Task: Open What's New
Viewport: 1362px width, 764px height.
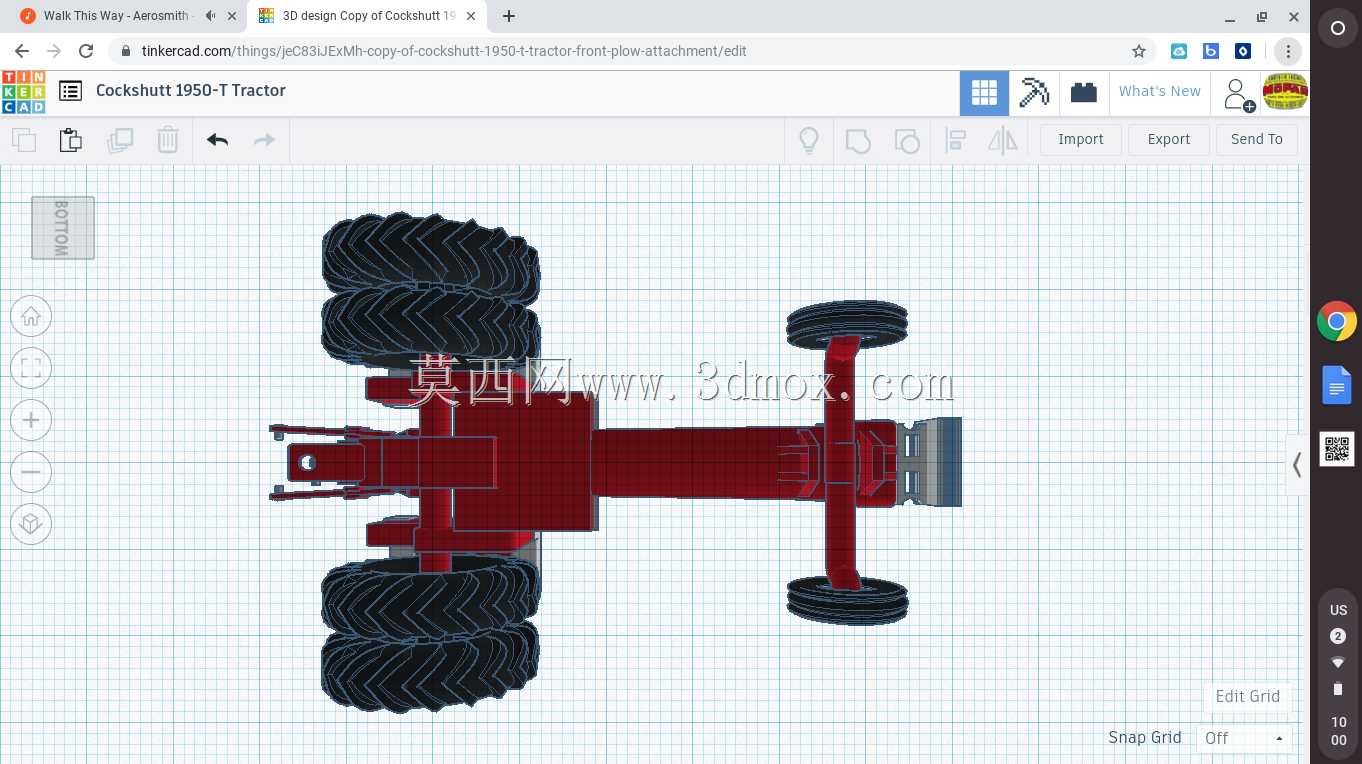Action: 1159,91
